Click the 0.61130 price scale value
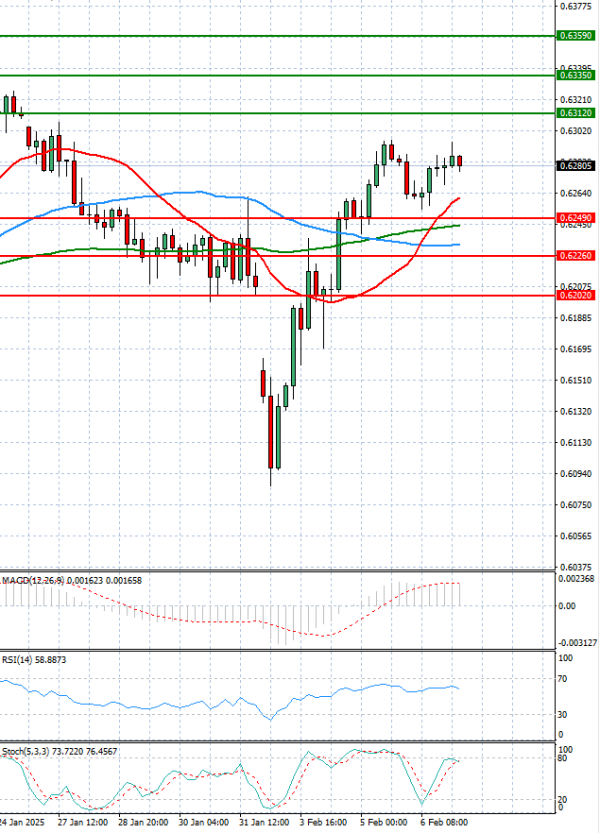This screenshot has width=600, height=833. coord(576,443)
